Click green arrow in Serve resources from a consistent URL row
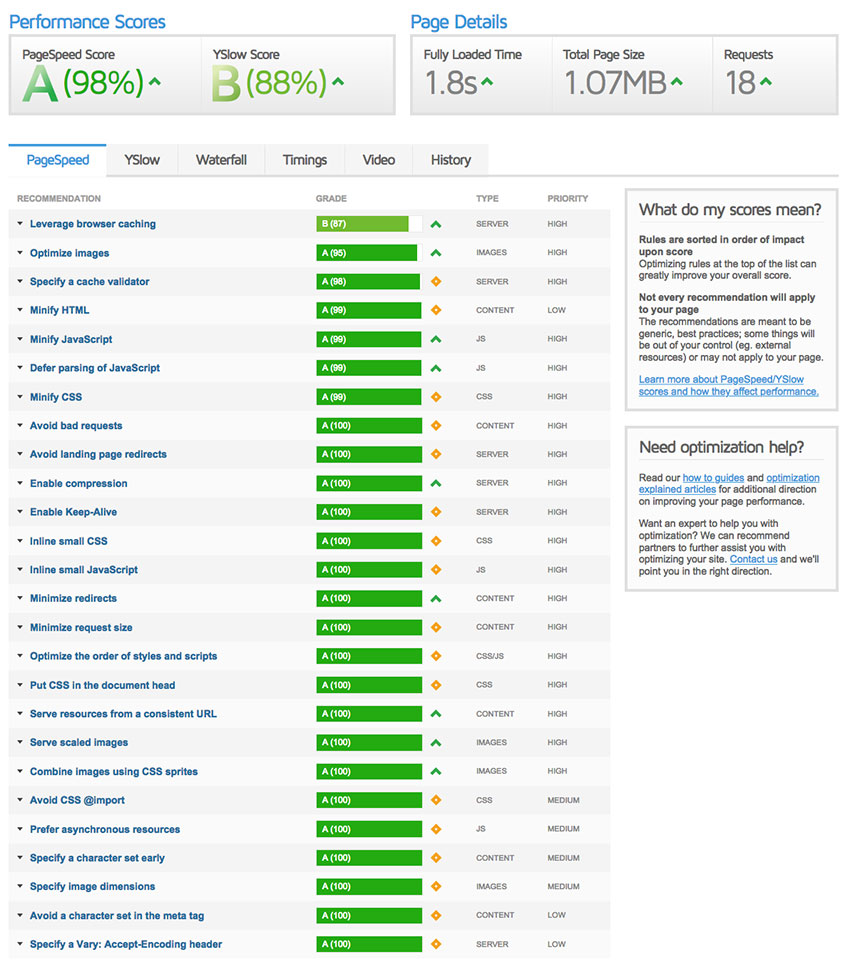This screenshot has height=972, width=850. (x=436, y=714)
